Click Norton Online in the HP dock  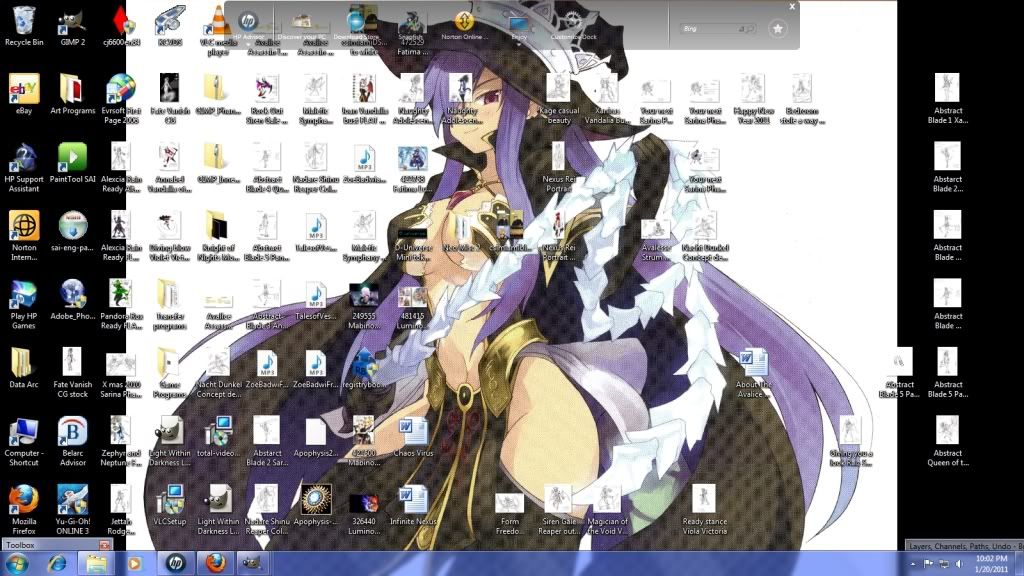[463, 24]
